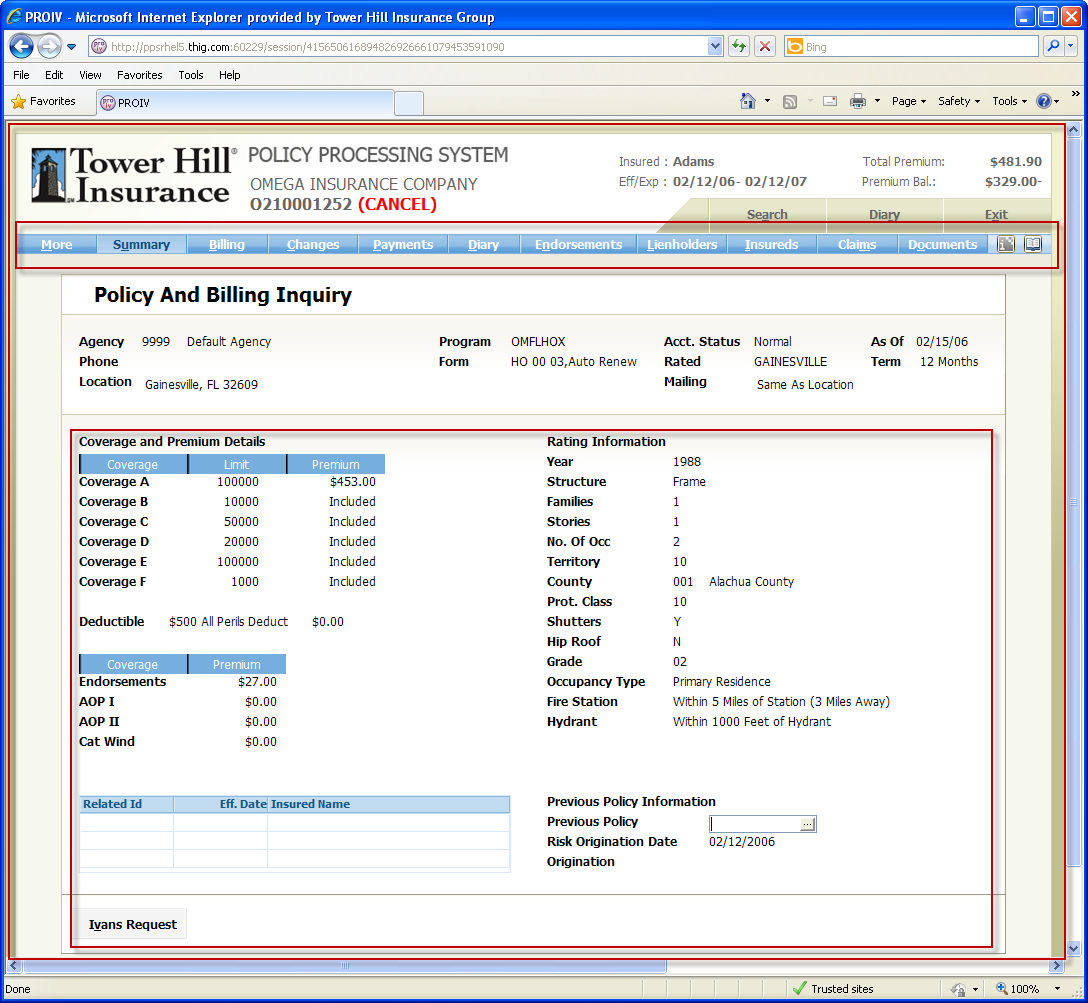Click the Refresh page icon

(x=739, y=46)
